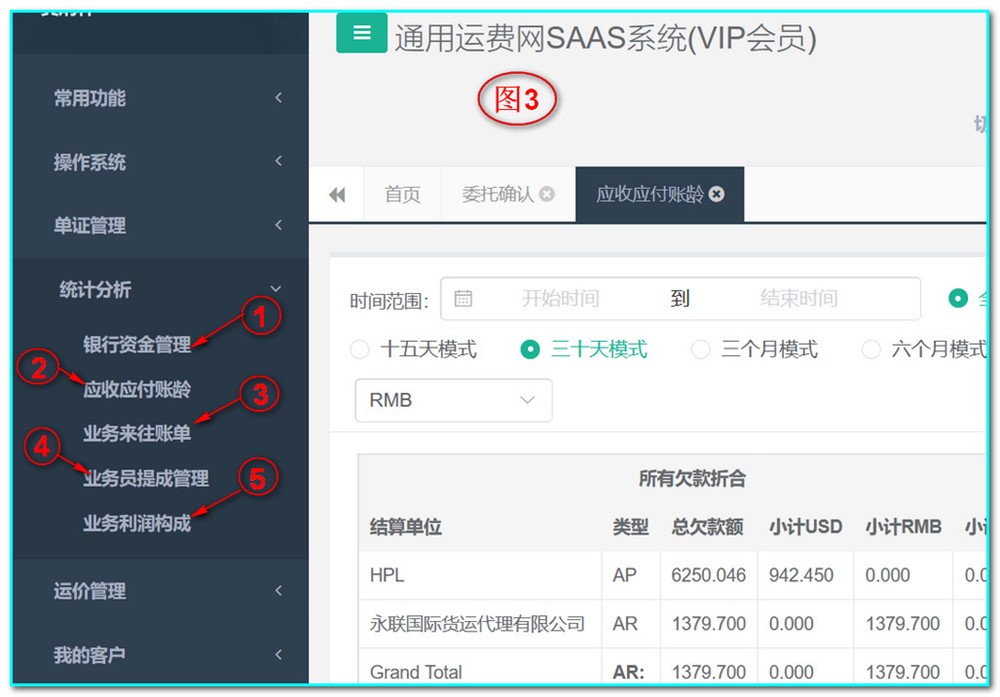Switch to the 首页 tab
Viewport: 1000px width, 697px height.
pyautogui.click(x=402, y=195)
